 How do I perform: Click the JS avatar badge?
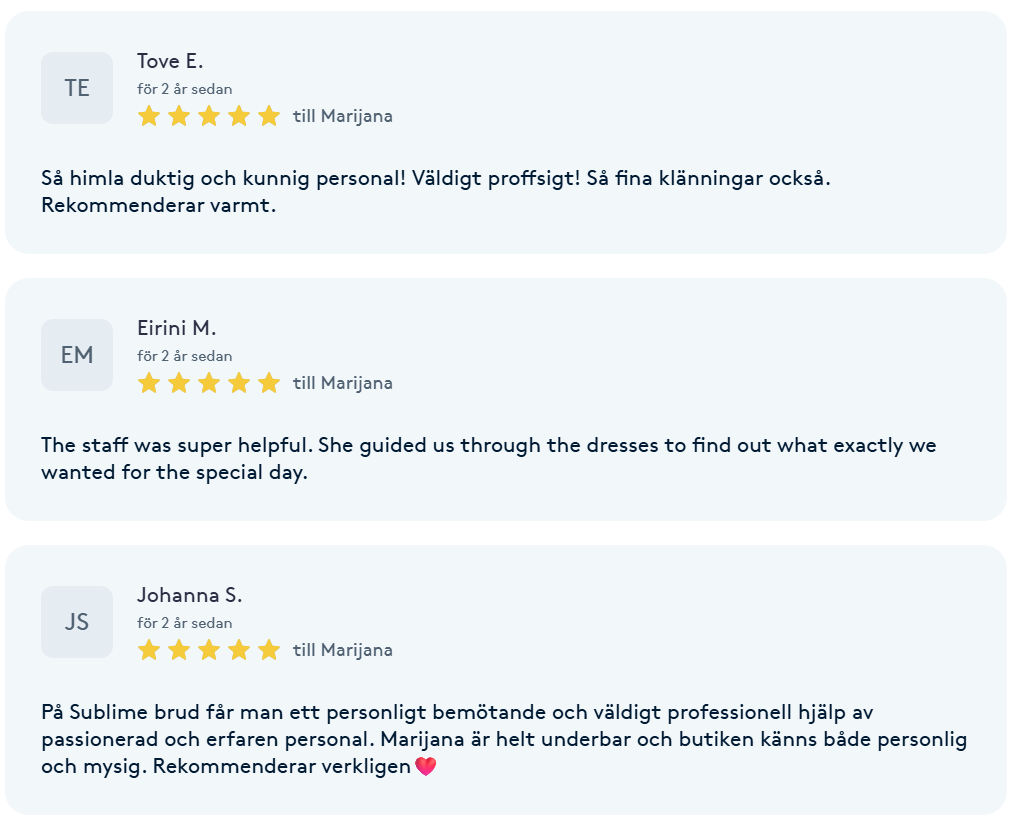coord(77,622)
